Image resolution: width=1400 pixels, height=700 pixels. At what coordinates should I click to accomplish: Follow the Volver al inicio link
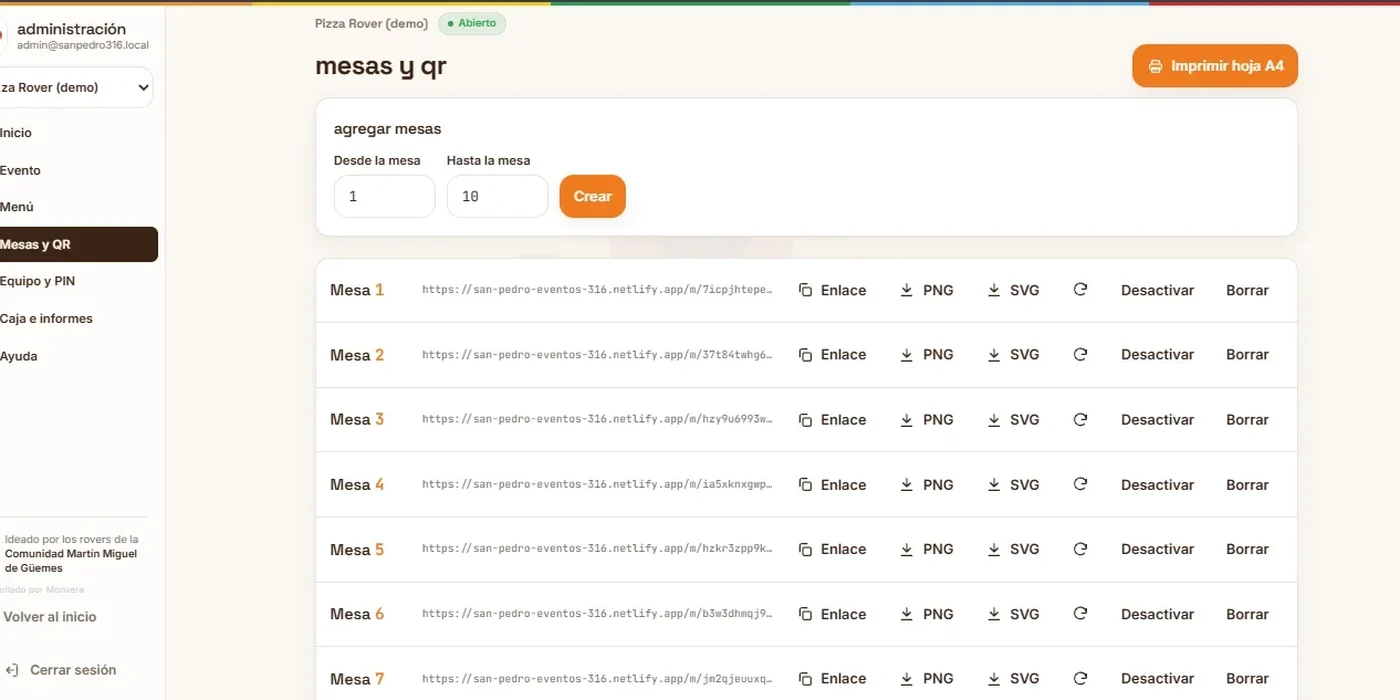click(x=50, y=617)
